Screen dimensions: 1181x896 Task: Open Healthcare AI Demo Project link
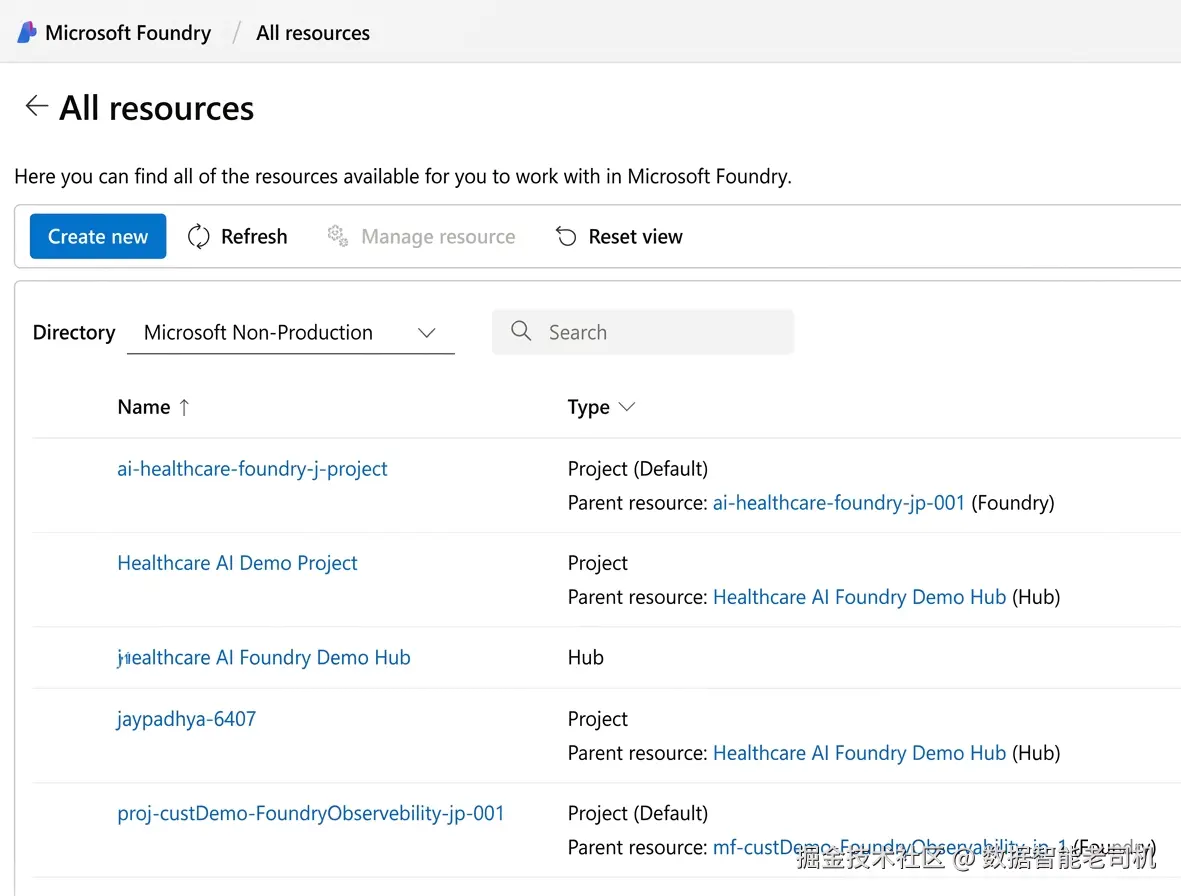pyautogui.click(x=237, y=563)
